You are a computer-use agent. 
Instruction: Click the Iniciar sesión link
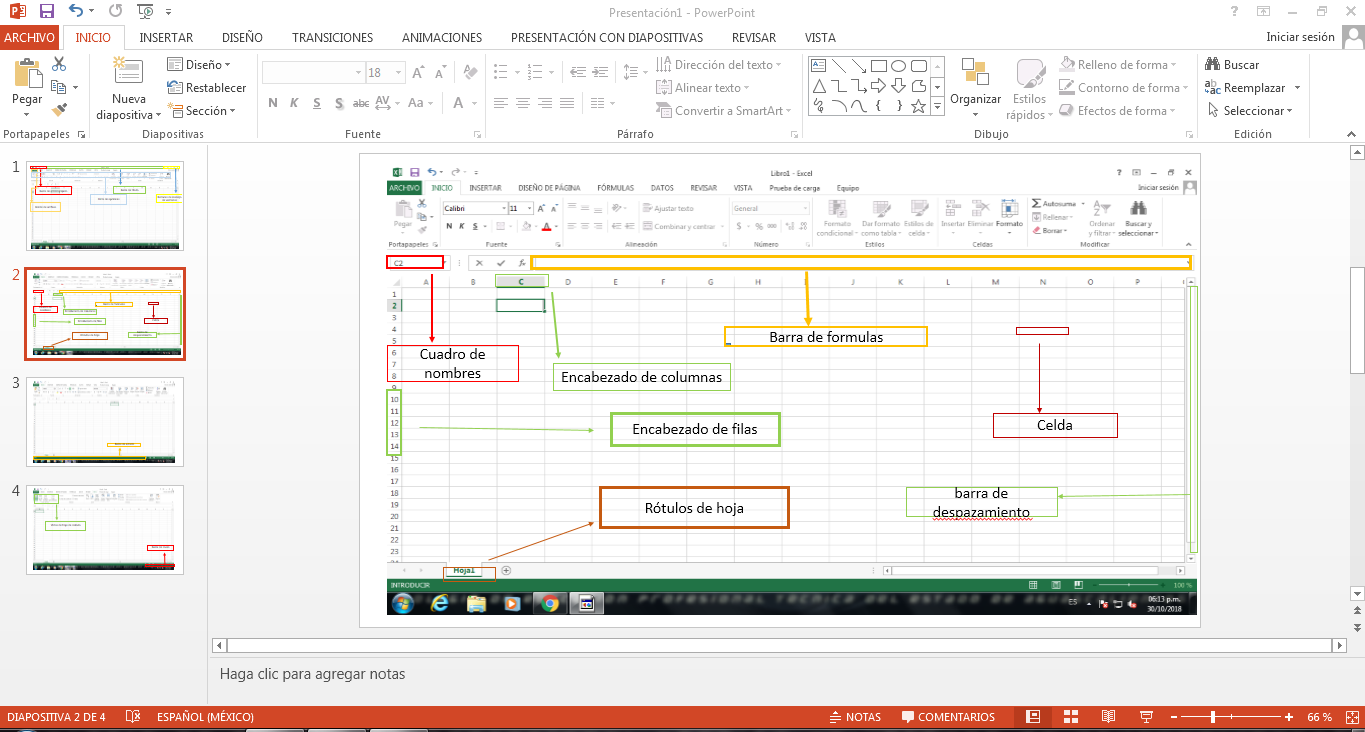pos(1300,36)
